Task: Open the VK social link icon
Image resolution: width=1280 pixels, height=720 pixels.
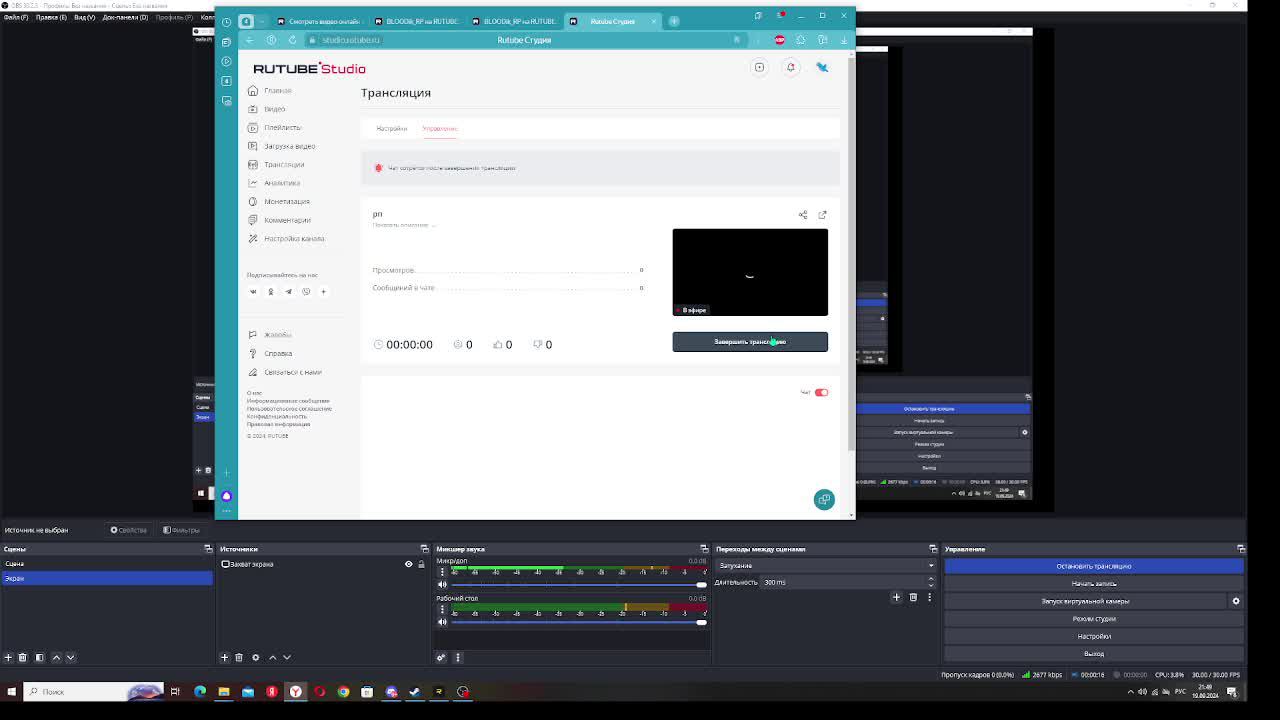Action: click(253, 292)
